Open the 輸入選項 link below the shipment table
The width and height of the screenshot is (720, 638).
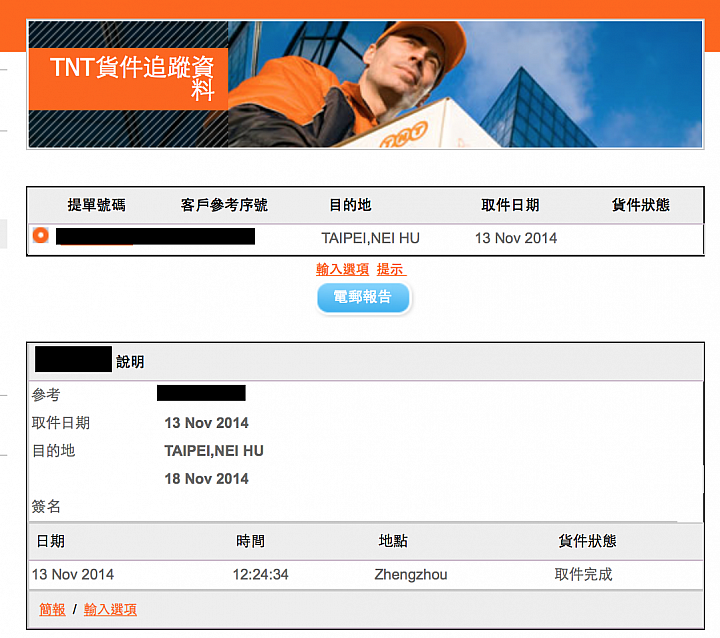click(343, 269)
